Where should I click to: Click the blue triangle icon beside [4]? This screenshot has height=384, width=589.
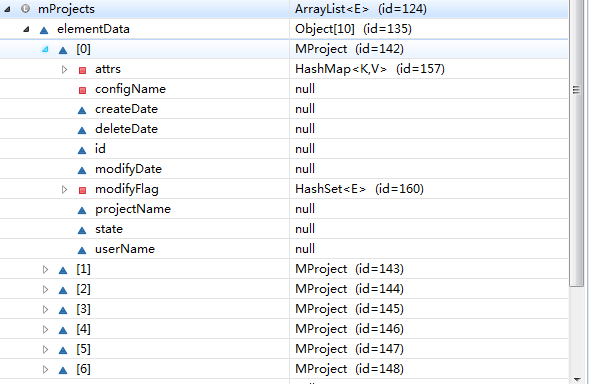[63, 330]
